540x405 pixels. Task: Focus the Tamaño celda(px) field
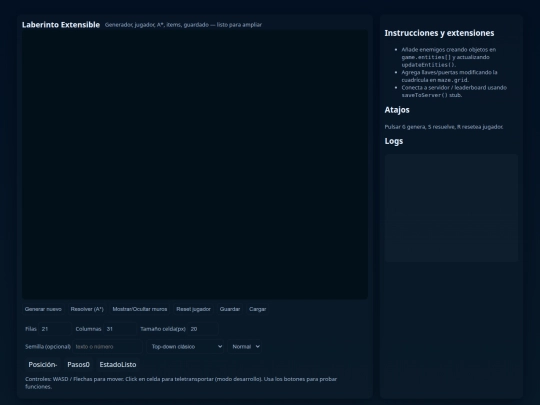pos(202,329)
